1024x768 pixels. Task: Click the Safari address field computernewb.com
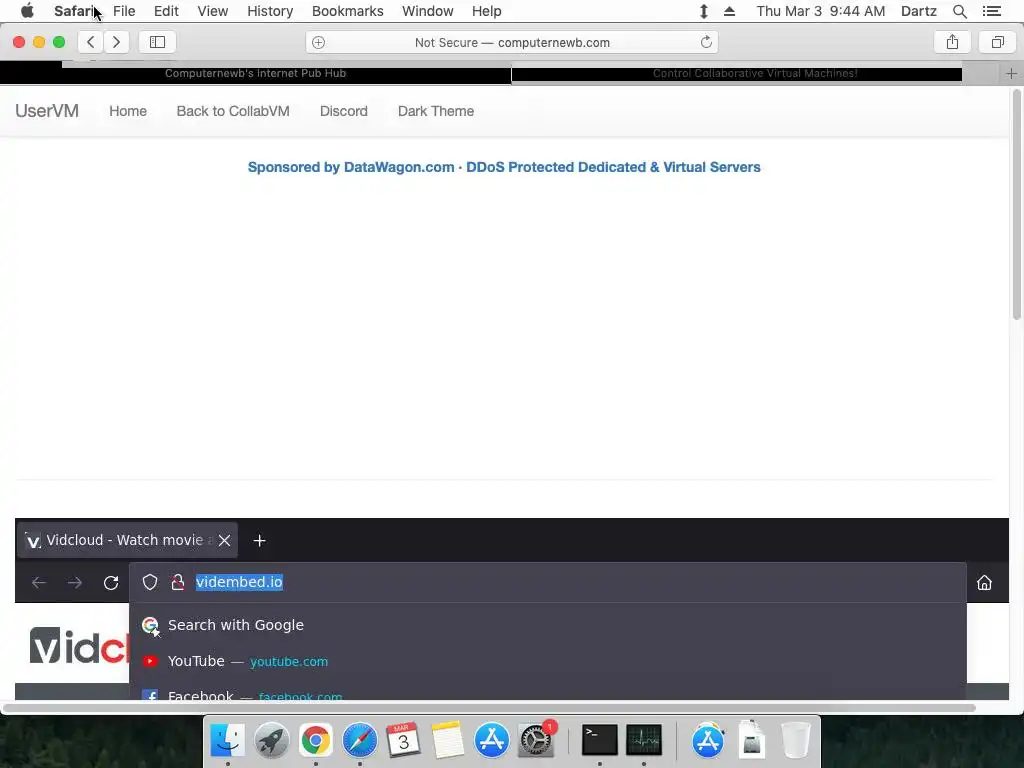512,42
